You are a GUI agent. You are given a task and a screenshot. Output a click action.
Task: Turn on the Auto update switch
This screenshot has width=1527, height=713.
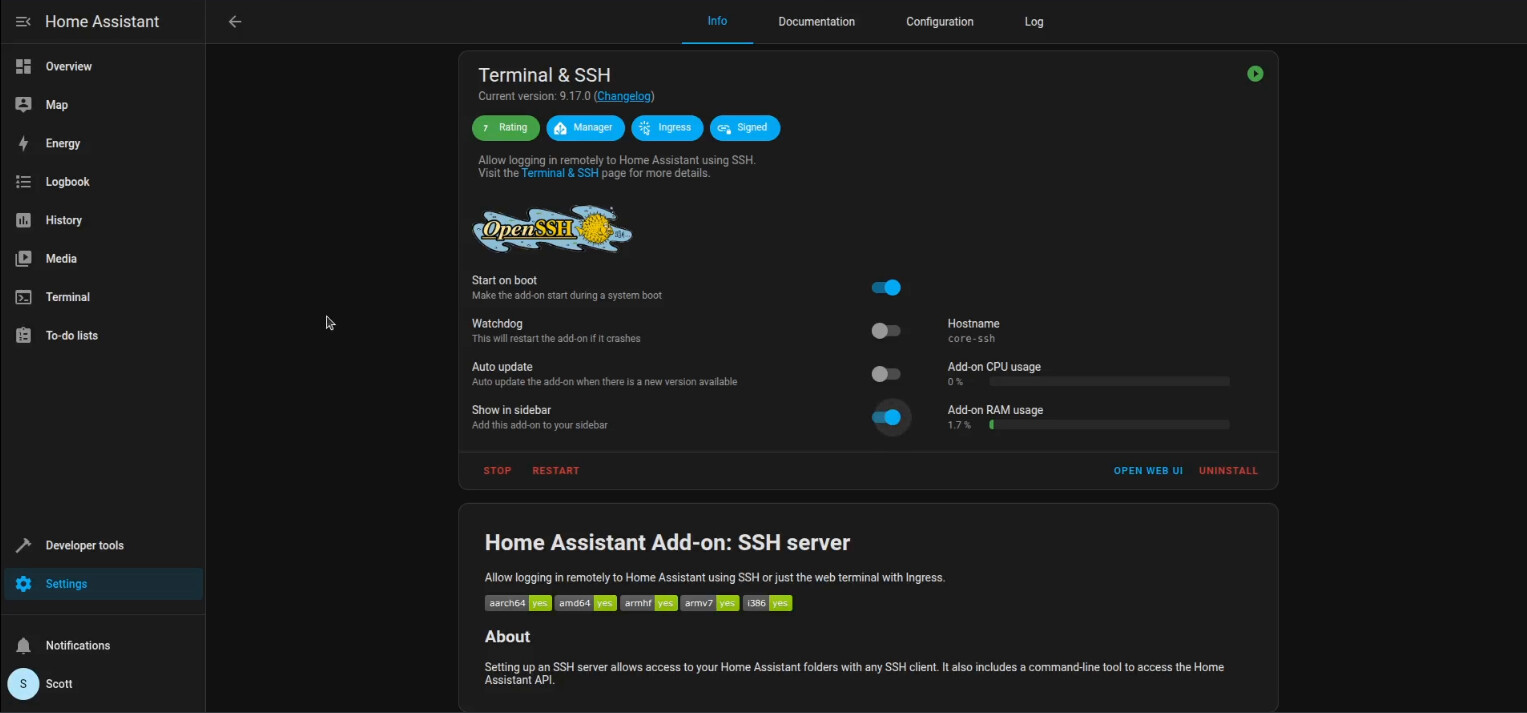coord(886,374)
